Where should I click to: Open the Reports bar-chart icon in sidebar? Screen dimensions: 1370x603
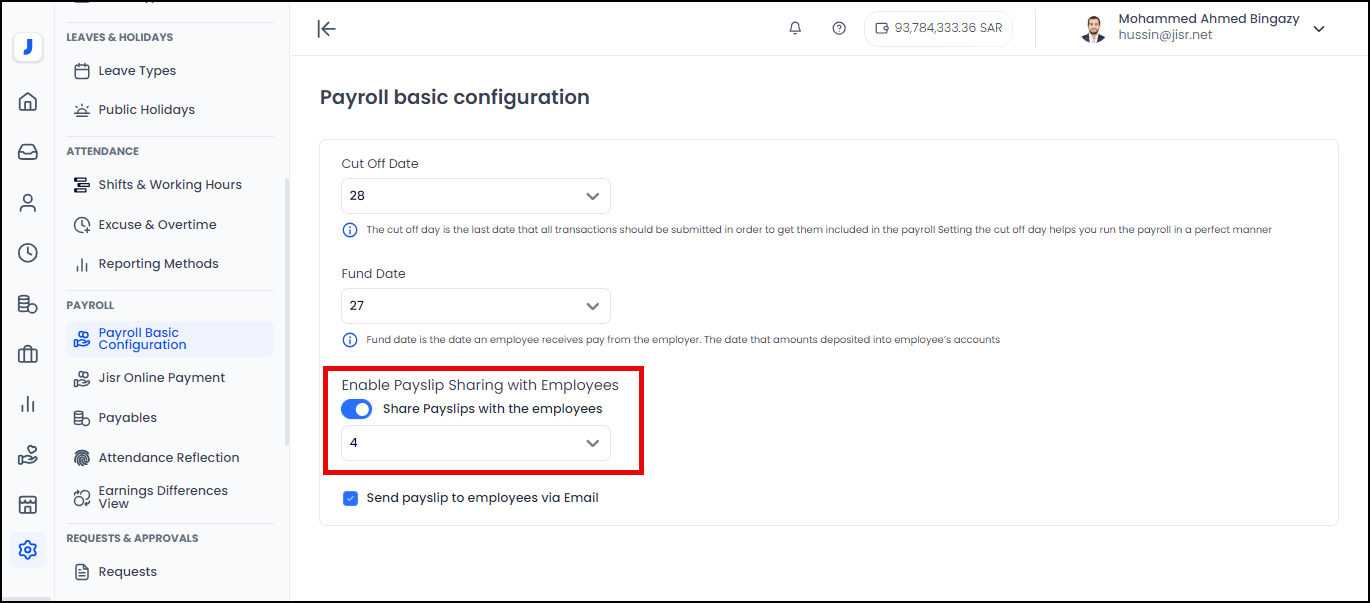pos(27,403)
